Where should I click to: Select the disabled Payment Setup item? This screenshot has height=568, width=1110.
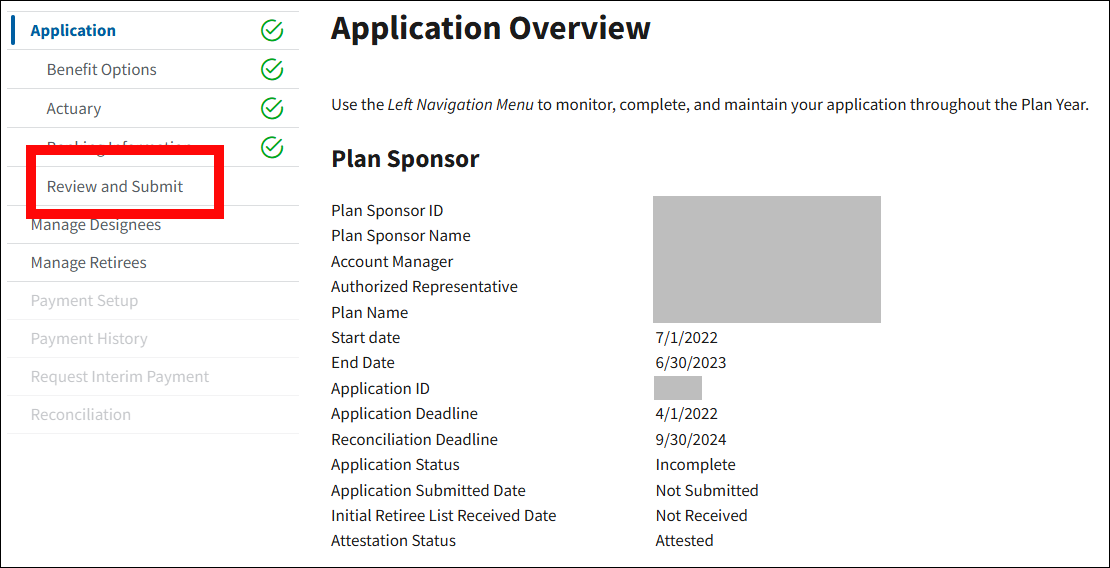coord(84,301)
